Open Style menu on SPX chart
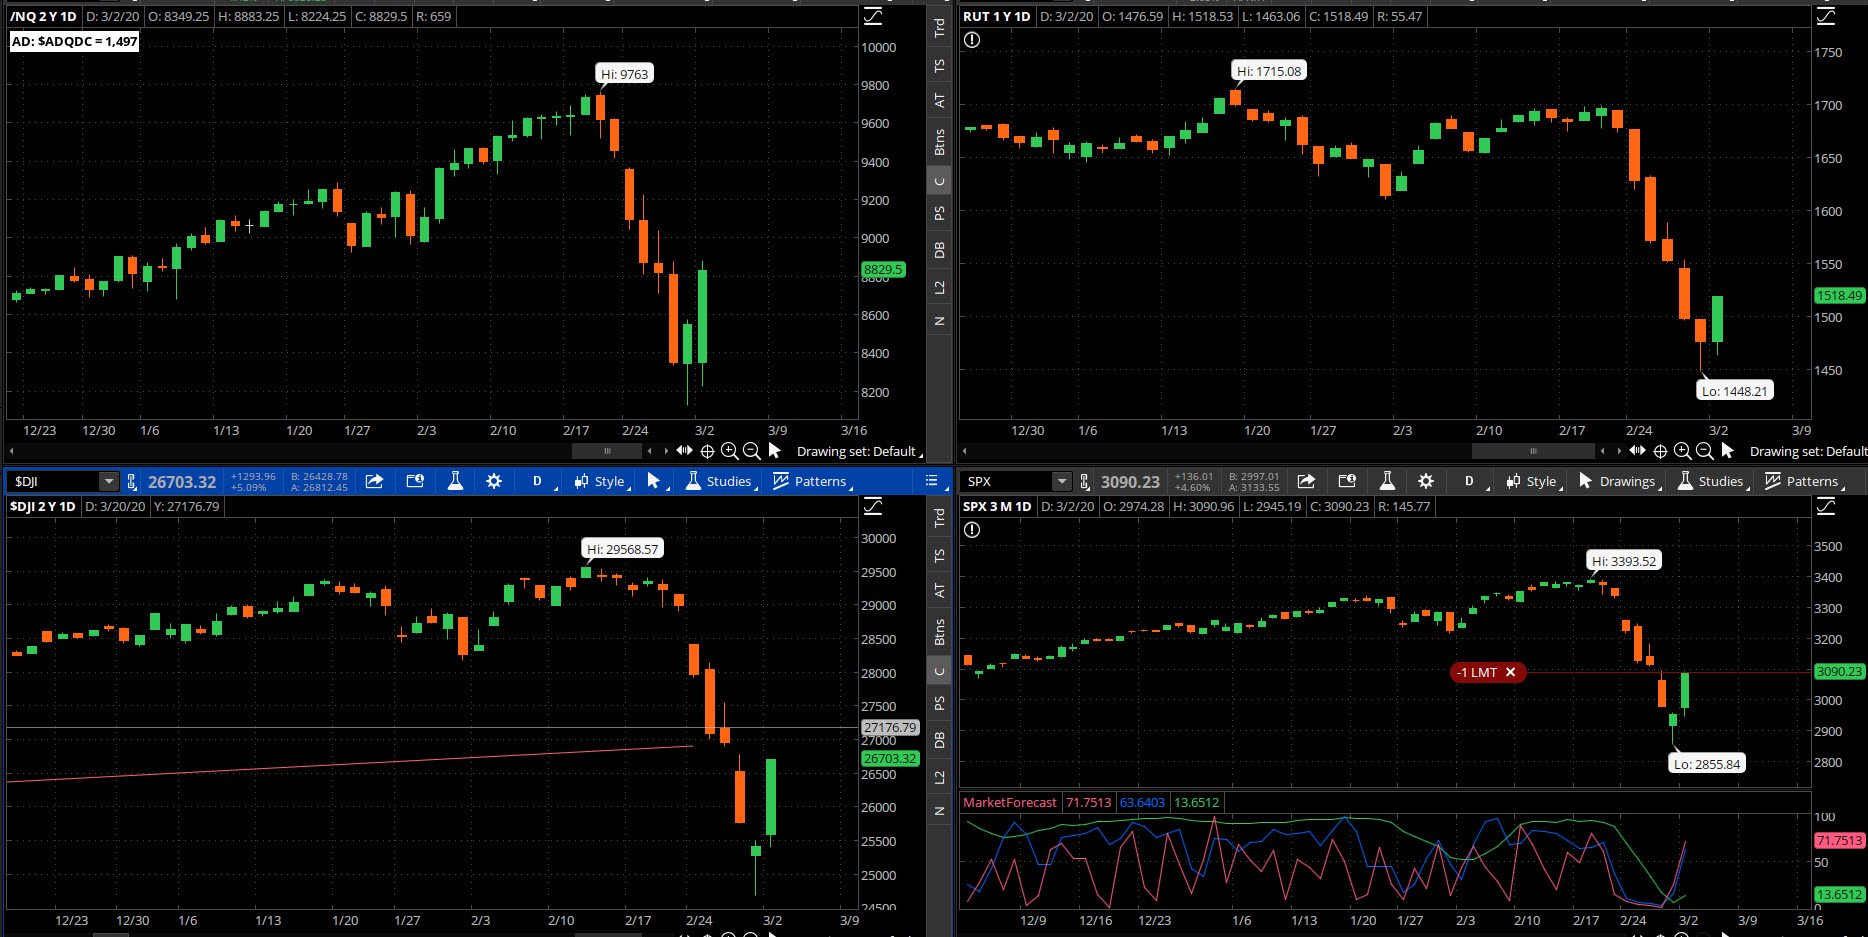1868x937 pixels. pyautogui.click(x=1534, y=481)
